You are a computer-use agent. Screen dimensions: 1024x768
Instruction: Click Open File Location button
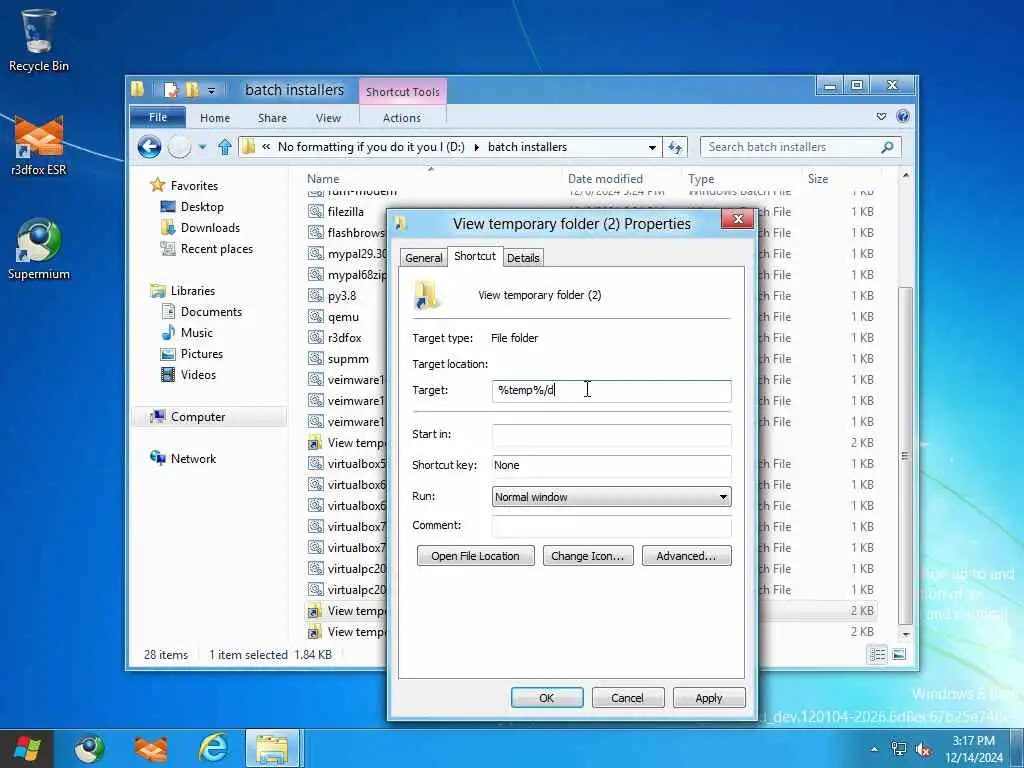coord(475,556)
